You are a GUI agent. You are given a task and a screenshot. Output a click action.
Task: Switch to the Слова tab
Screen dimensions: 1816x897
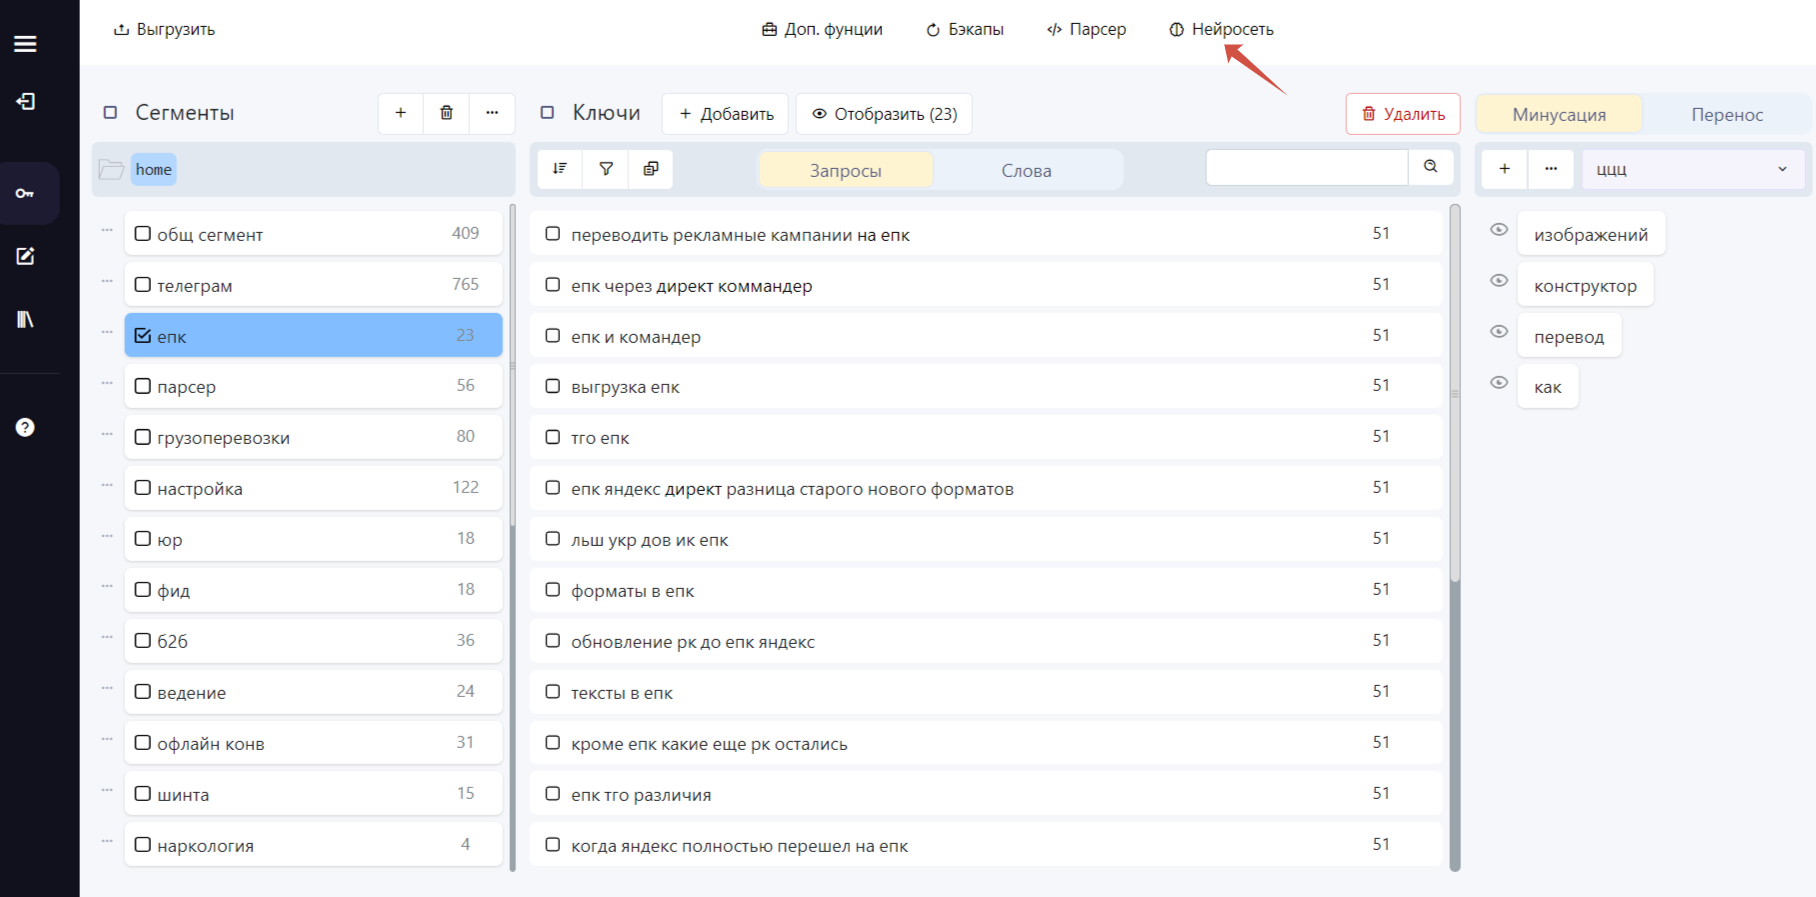click(x=1027, y=170)
